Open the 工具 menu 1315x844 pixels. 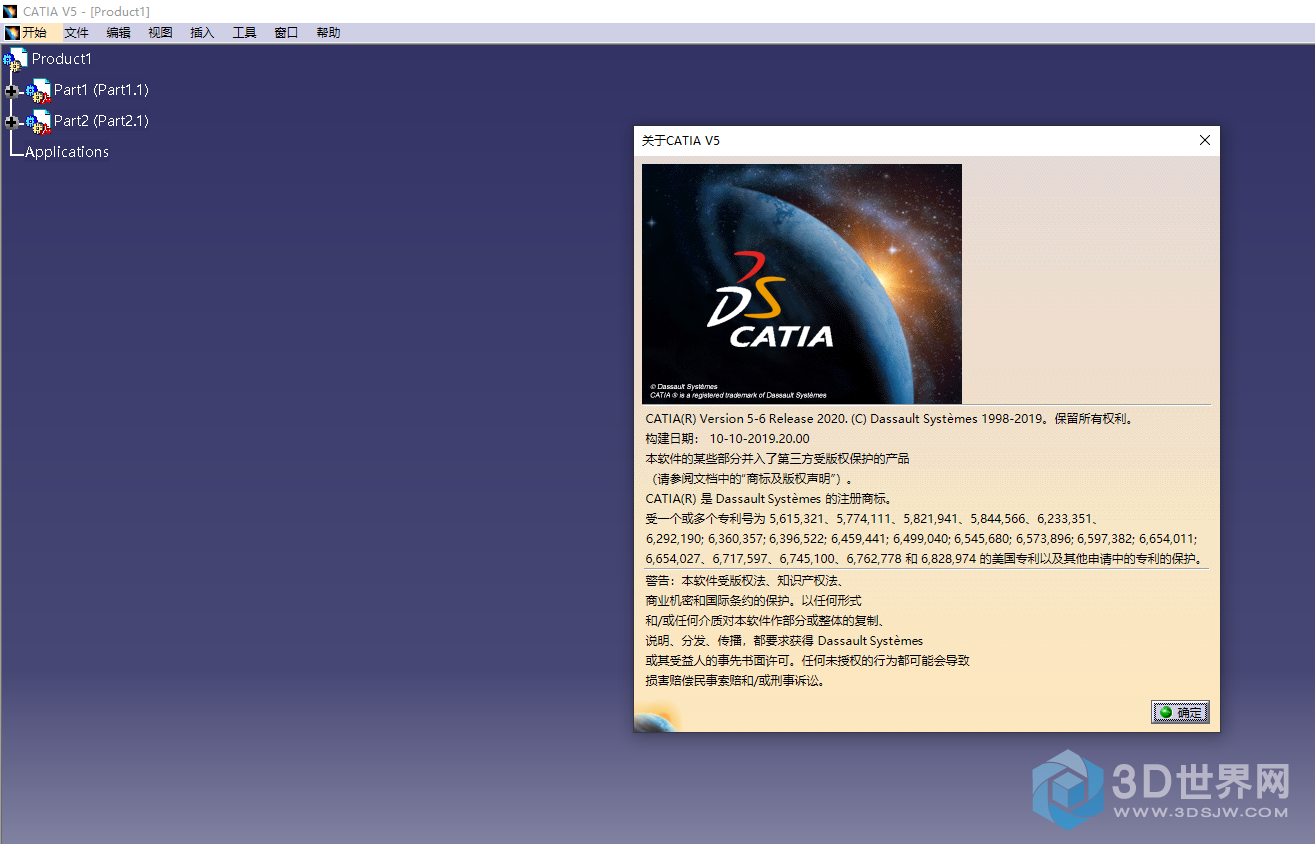point(244,33)
